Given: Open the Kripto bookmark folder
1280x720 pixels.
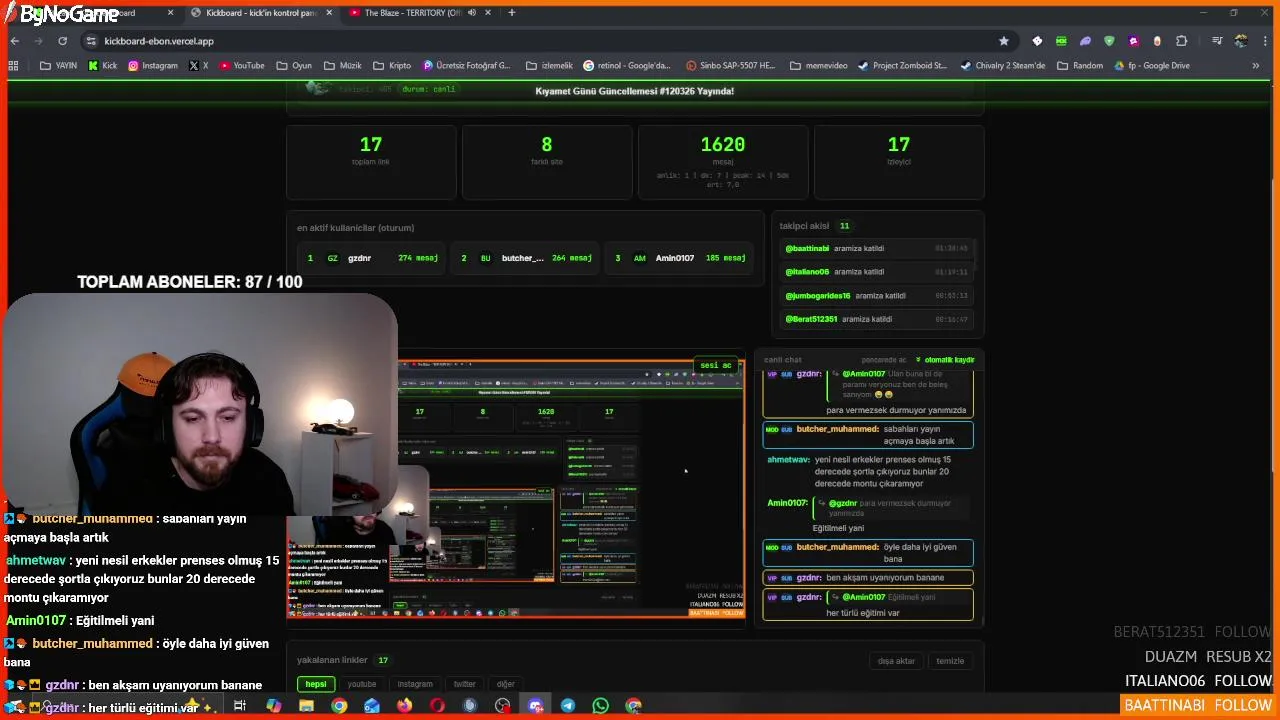Looking at the screenshot, I should click(x=392, y=66).
